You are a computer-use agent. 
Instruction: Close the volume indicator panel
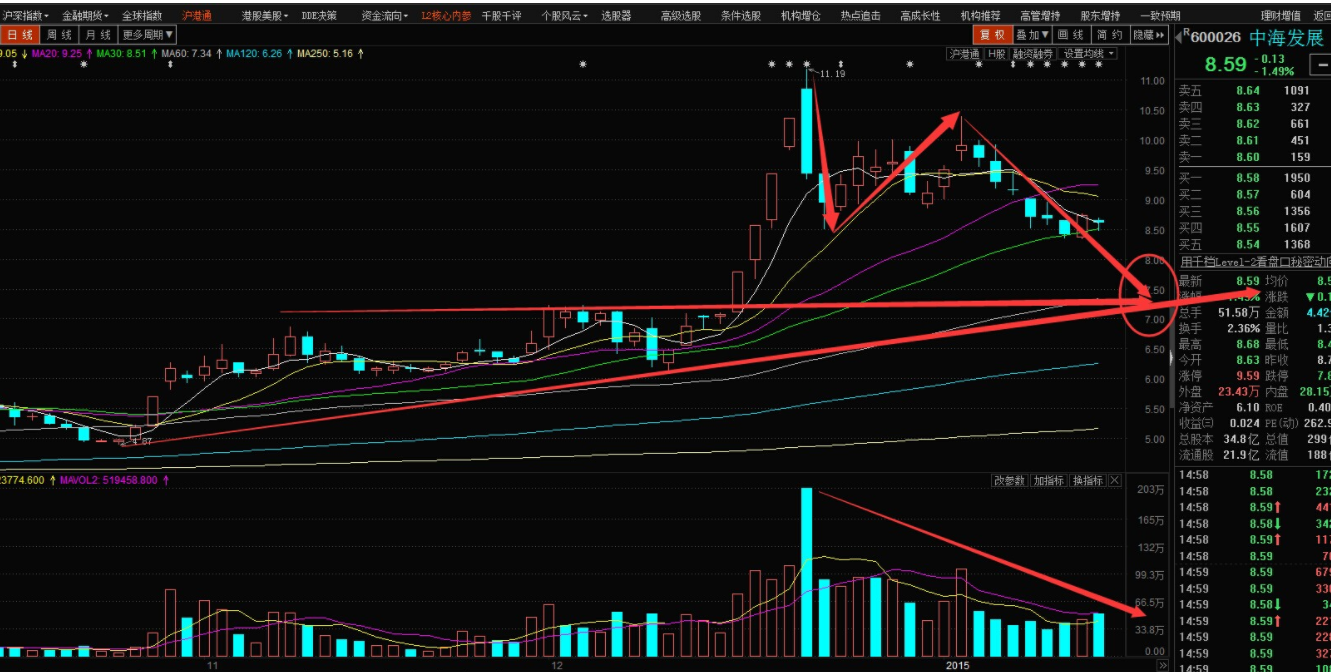[x=1115, y=481]
